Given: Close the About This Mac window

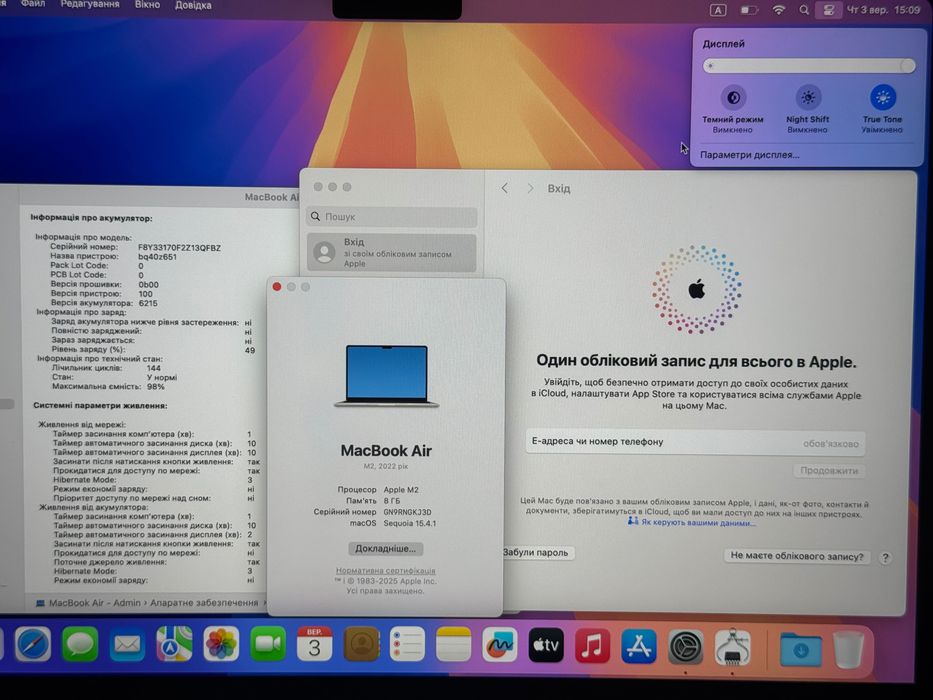Looking at the screenshot, I should tap(277, 287).
